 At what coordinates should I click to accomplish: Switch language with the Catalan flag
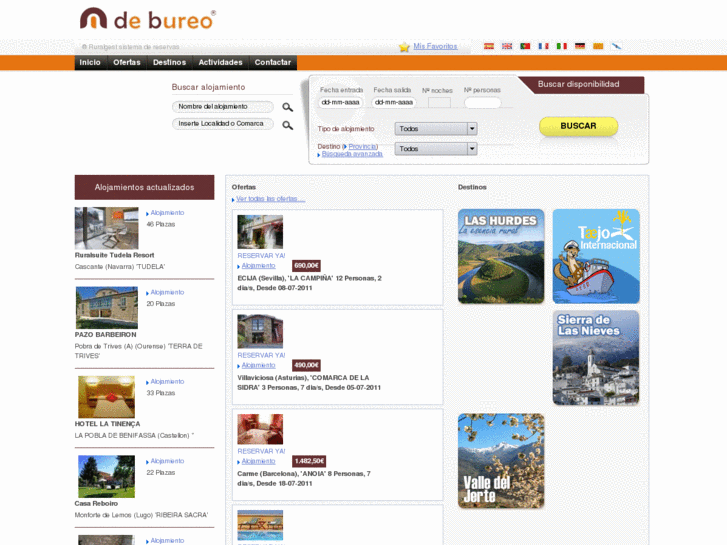click(598, 46)
